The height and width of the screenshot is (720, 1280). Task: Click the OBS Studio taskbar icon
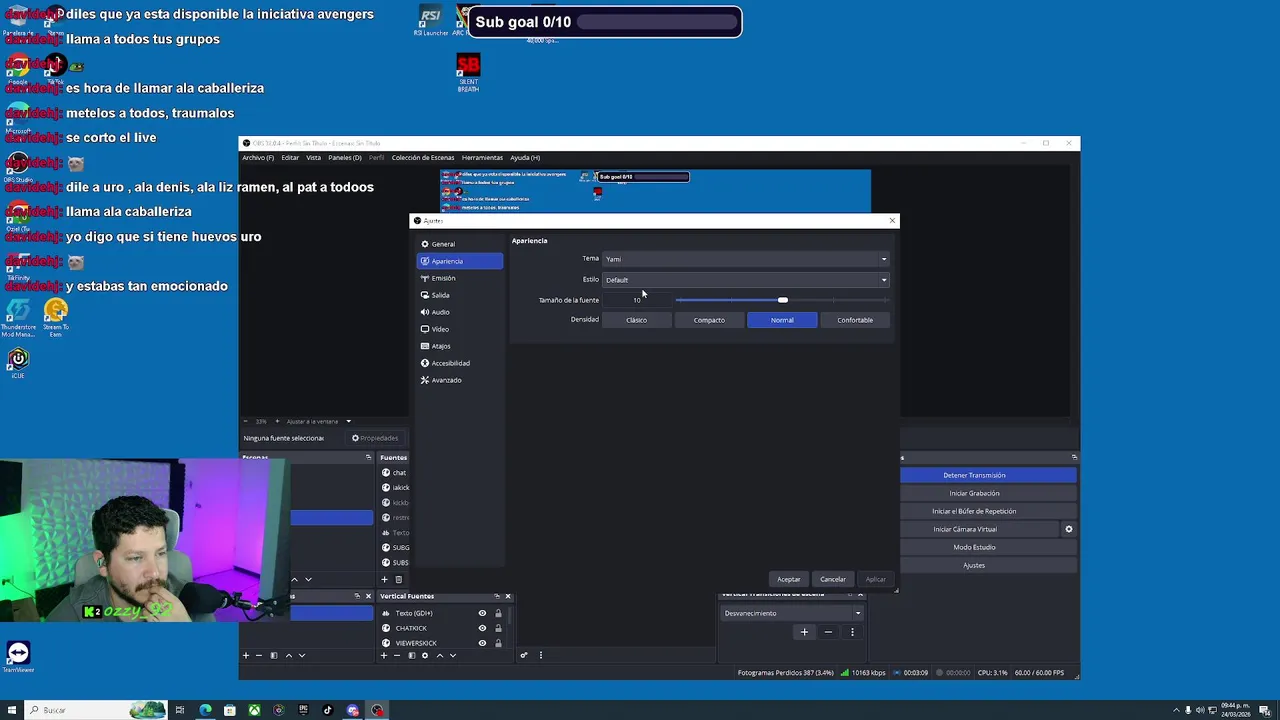[377, 710]
